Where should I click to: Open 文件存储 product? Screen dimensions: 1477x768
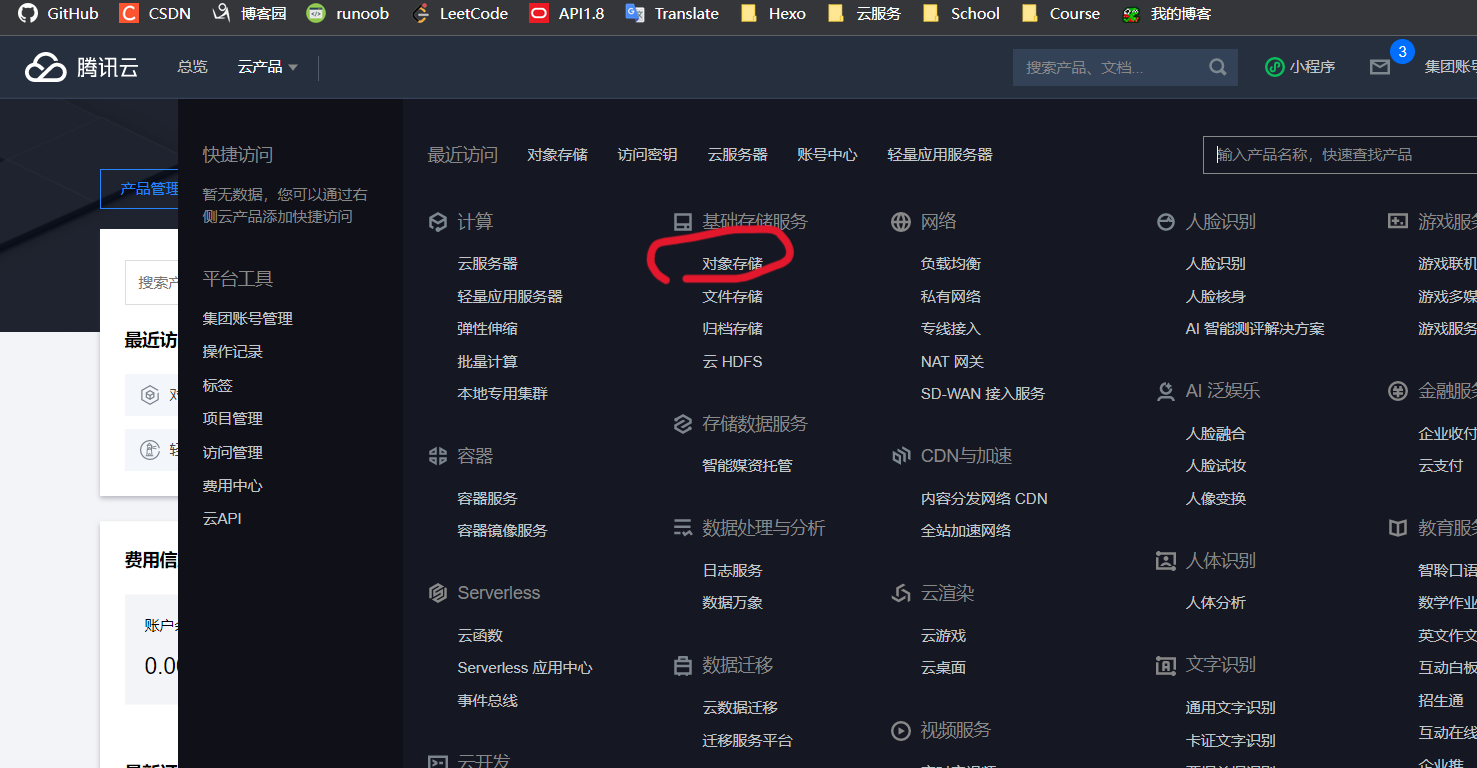click(x=732, y=297)
